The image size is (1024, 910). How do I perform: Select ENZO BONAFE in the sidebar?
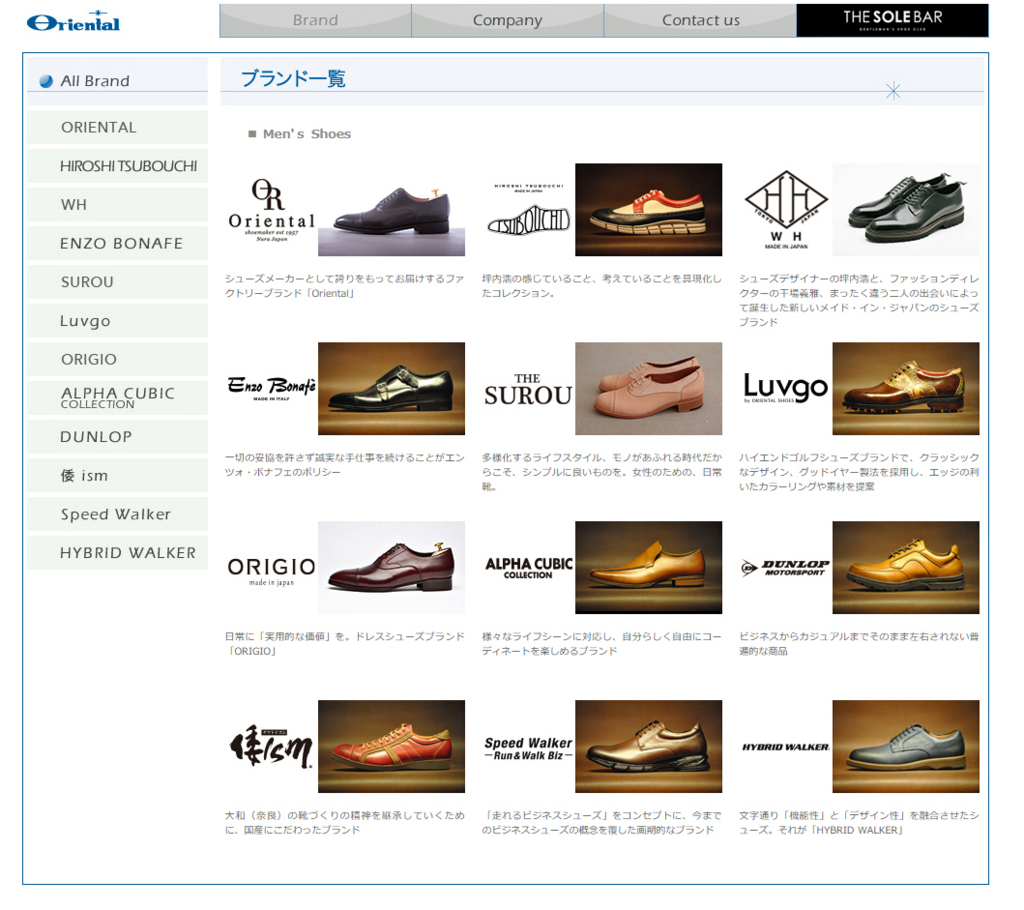[x=118, y=243]
